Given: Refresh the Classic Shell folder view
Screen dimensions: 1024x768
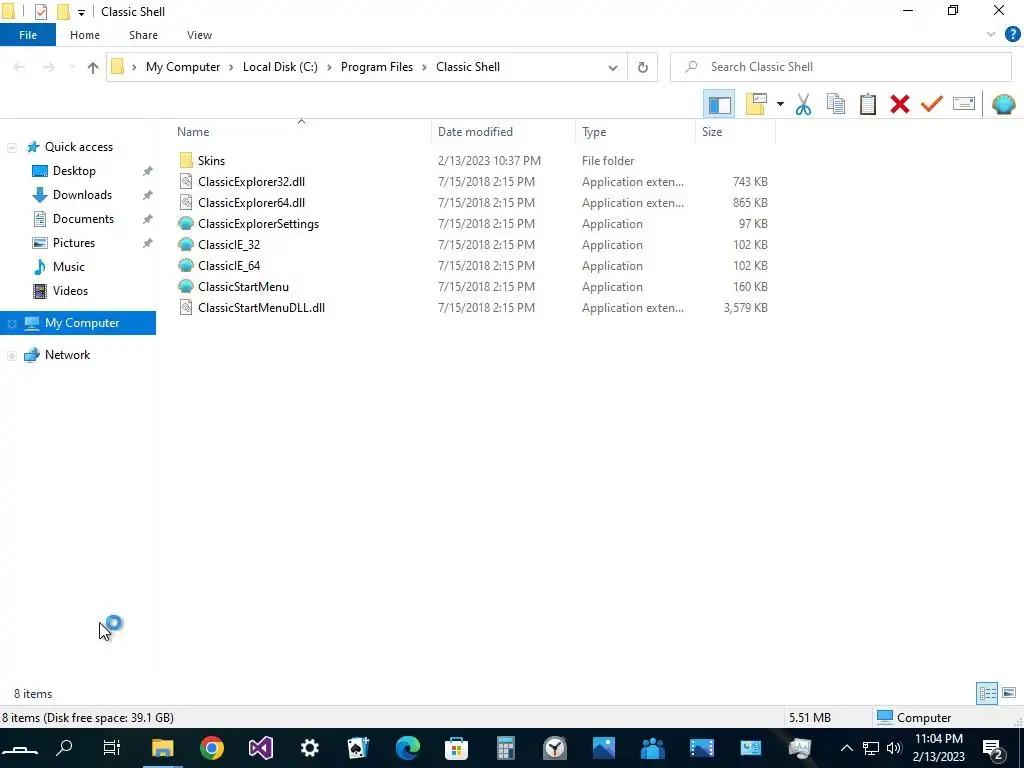Looking at the screenshot, I should pos(643,67).
